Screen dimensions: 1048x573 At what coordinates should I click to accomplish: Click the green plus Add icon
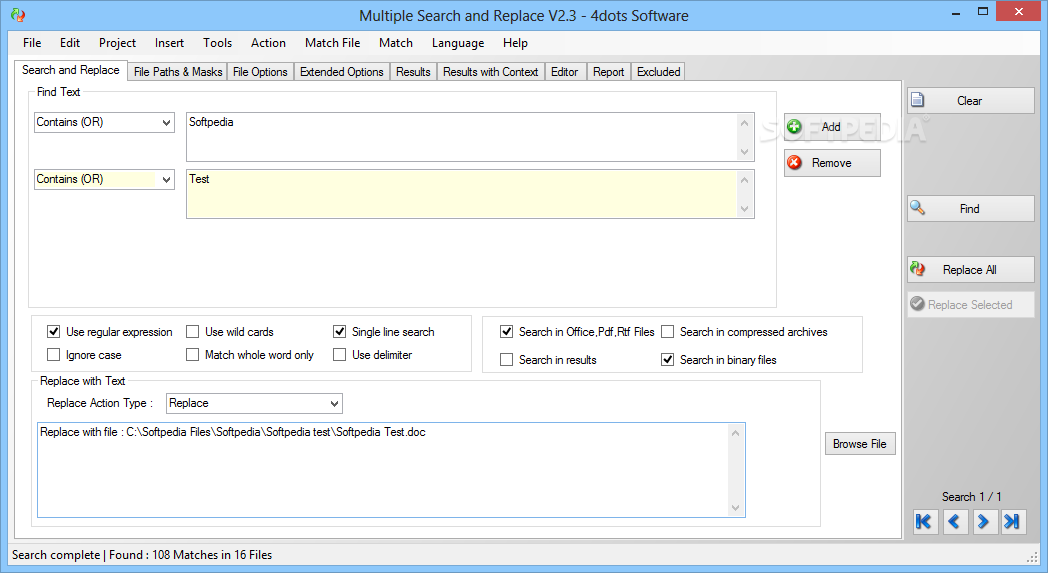[794, 126]
